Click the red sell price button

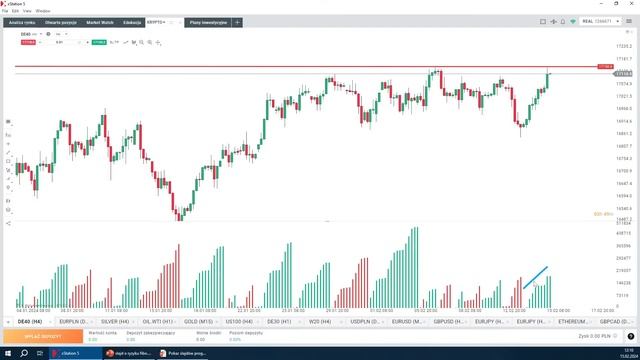(29, 42)
